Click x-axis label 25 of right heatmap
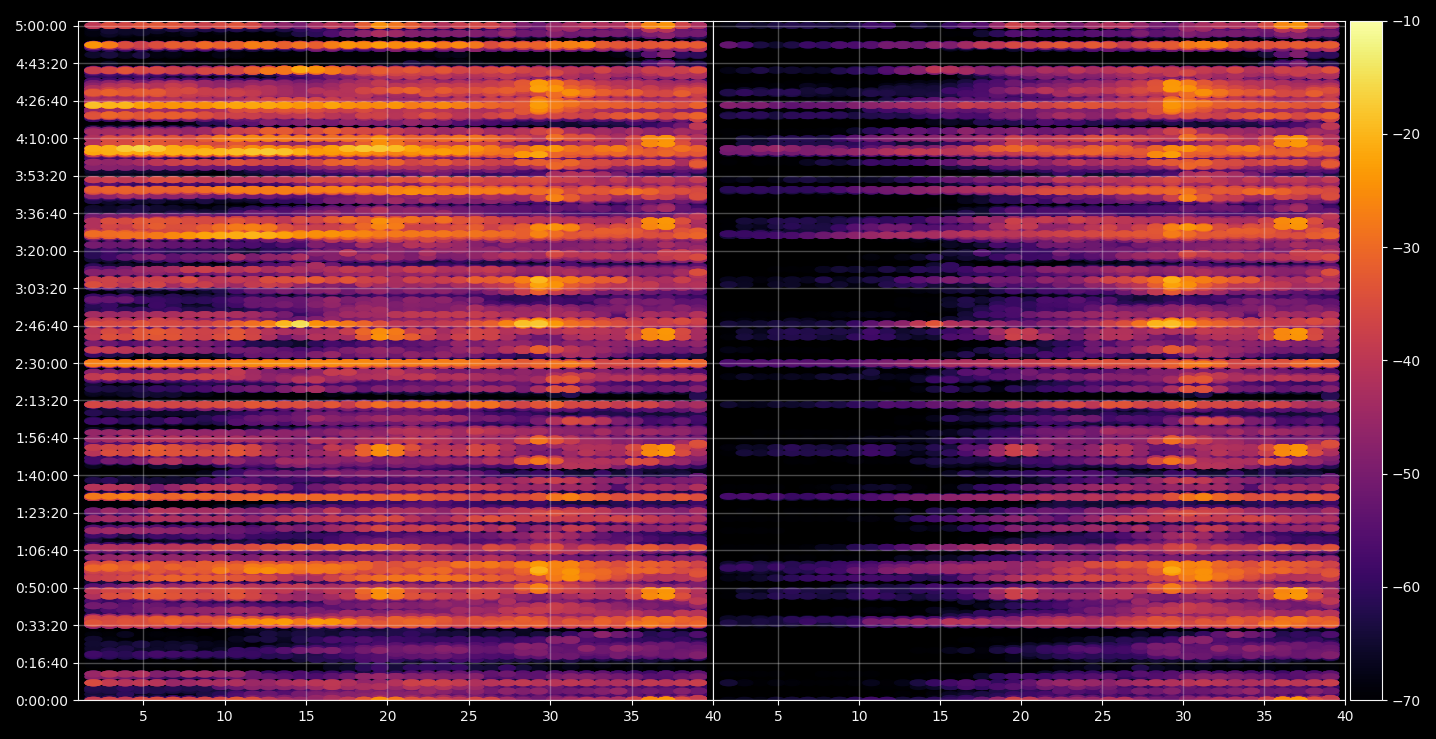 (1102, 716)
